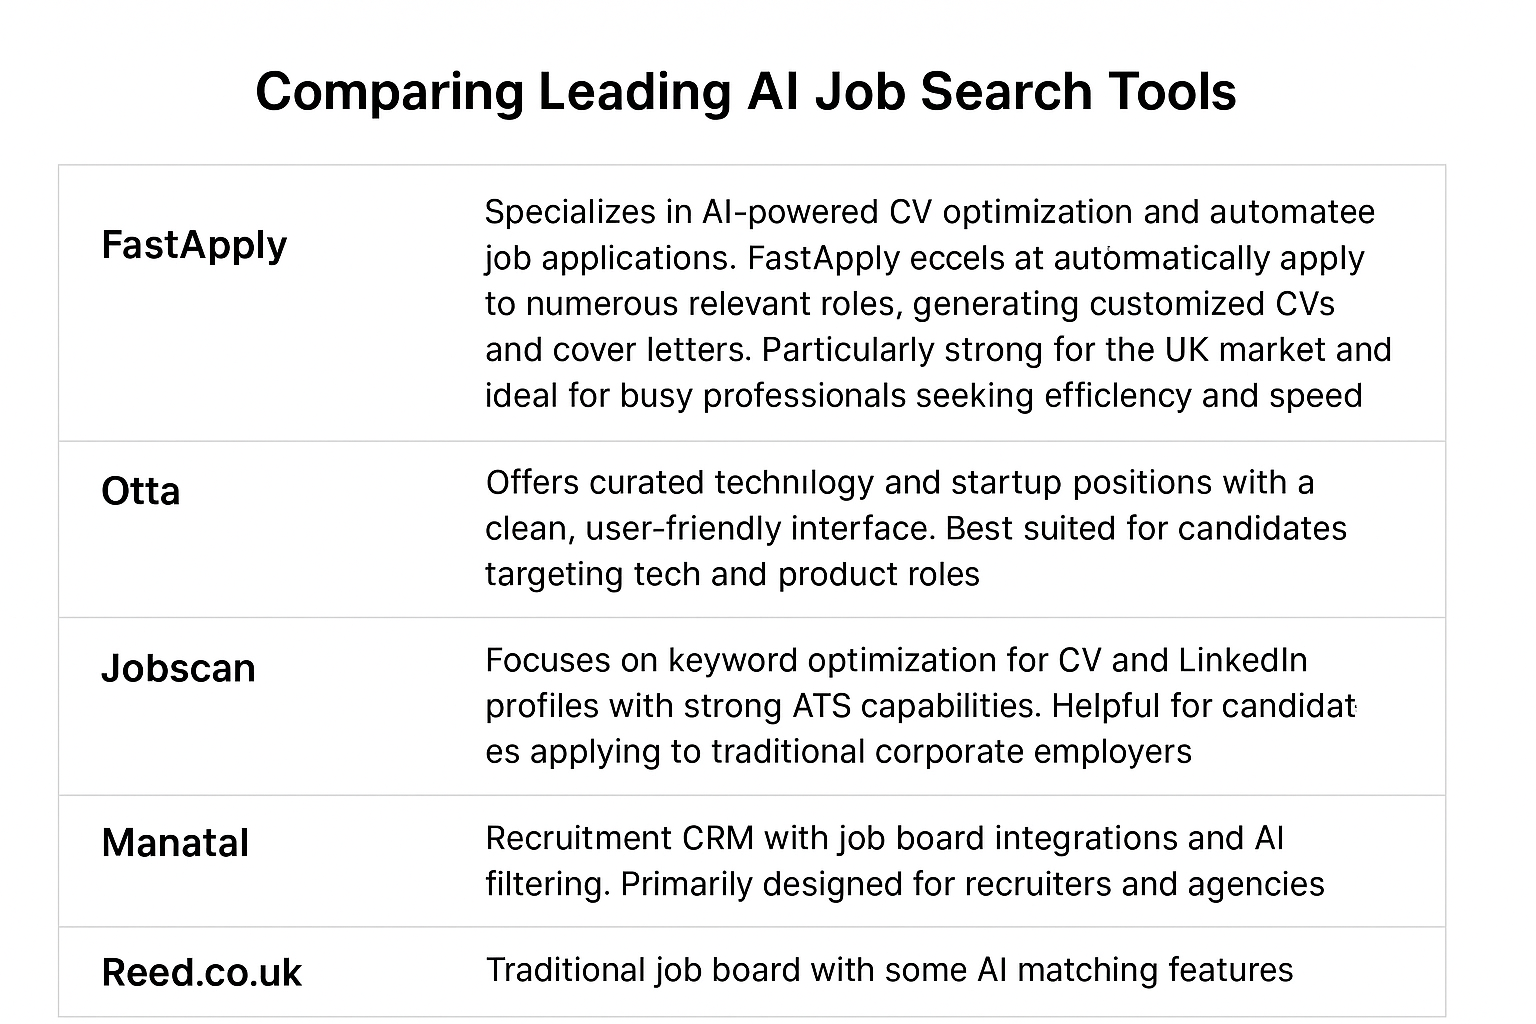Click the line starting "Specializes in AI-powered CV"
The height and width of the screenshot is (1024, 1536).
coord(929,212)
